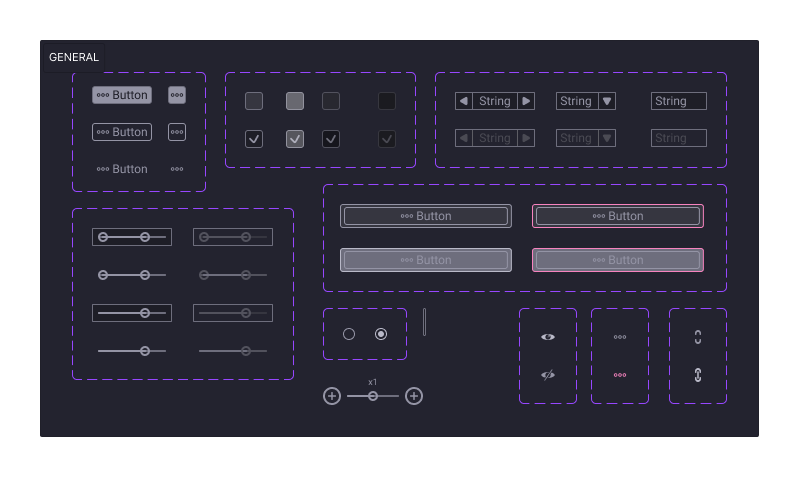Viewport: 799px width, 477px height.
Task: Click the bright boxed single-handle slider
Action: click(132, 313)
